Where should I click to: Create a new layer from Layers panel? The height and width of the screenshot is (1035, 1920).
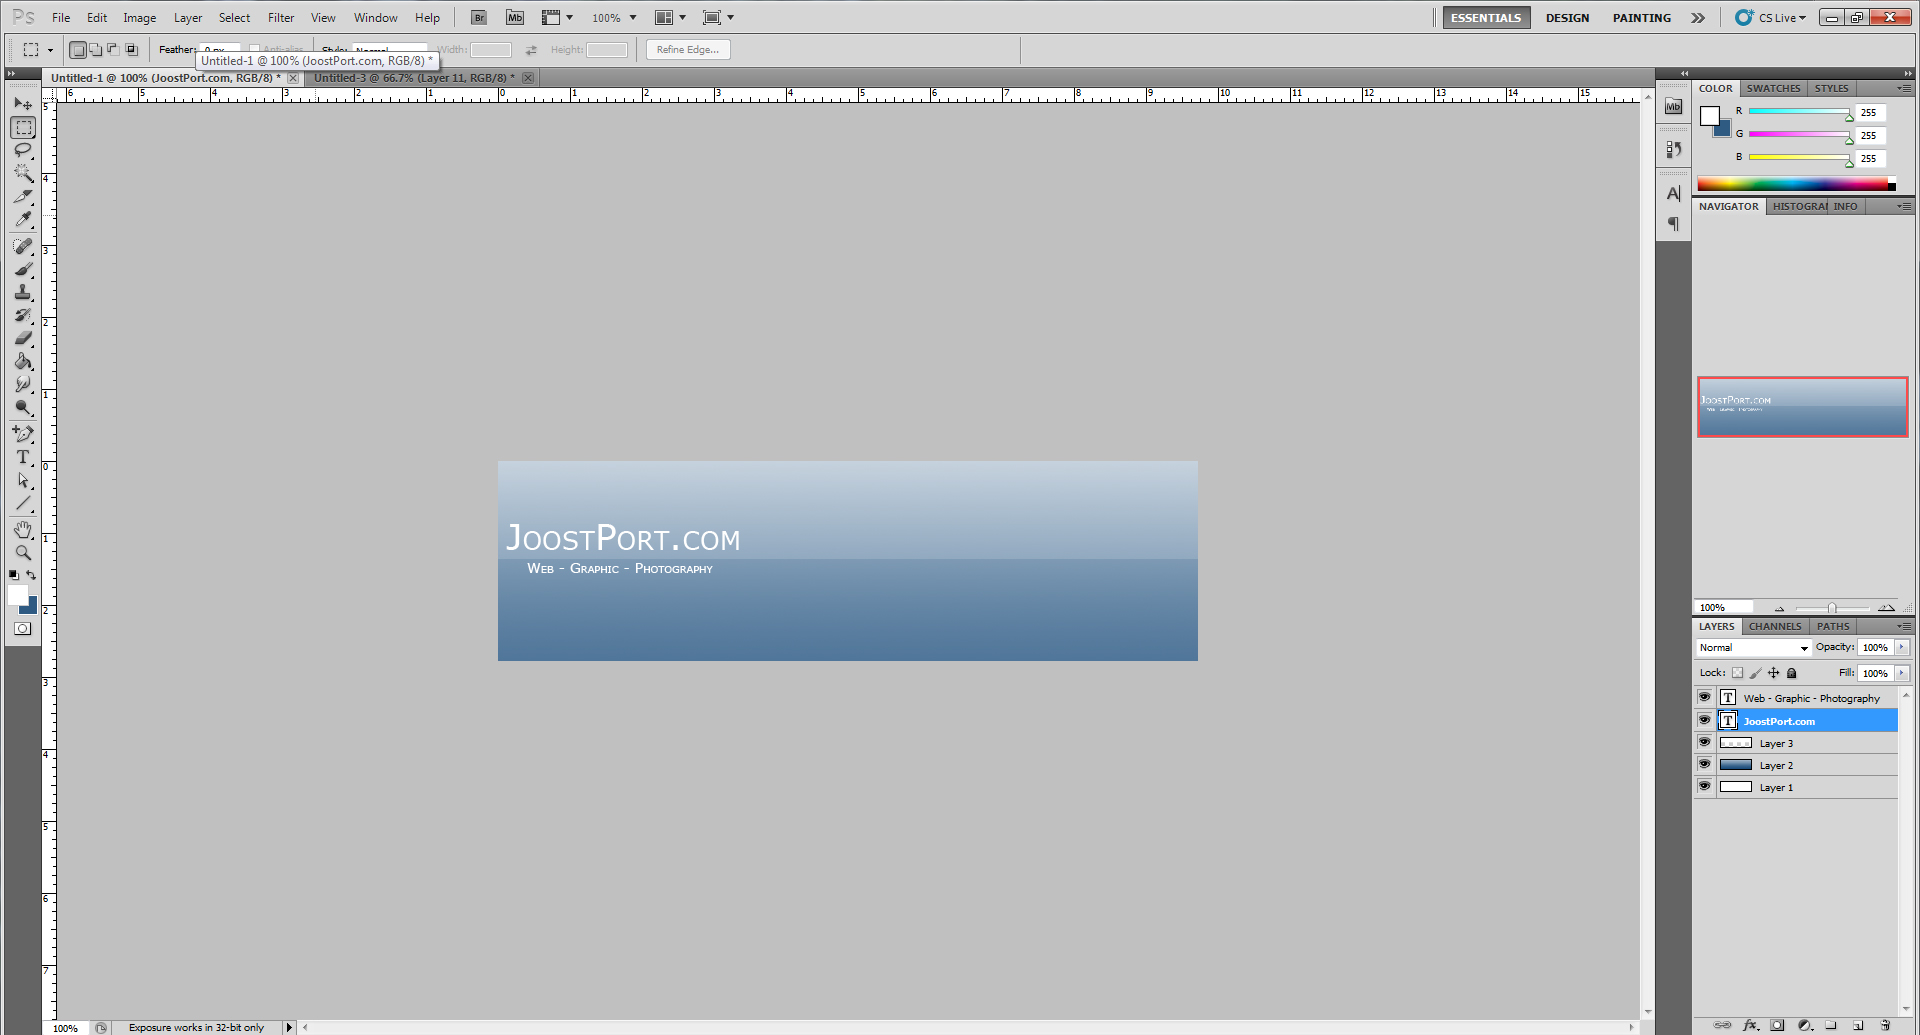pyautogui.click(x=1858, y=1025)
